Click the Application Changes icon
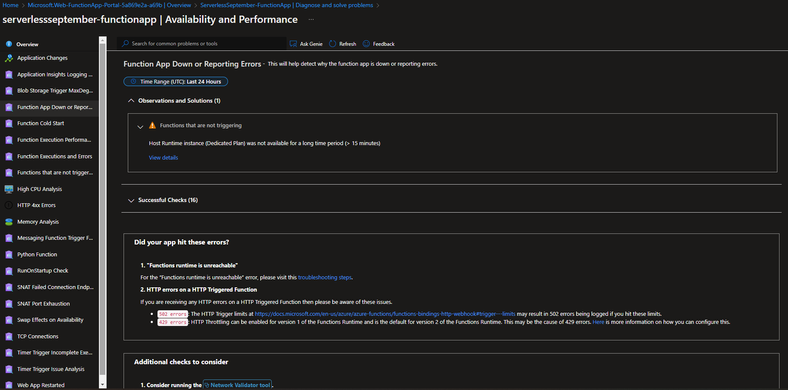The width and height of the screenshot is (788, 390). click(x=9, y=58)
